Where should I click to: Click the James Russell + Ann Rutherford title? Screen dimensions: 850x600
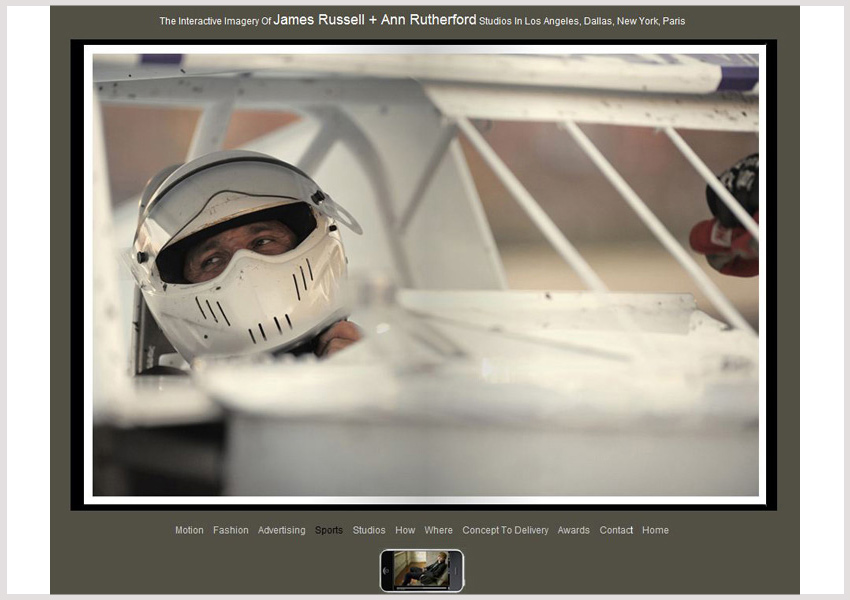[x=375, y=20]
